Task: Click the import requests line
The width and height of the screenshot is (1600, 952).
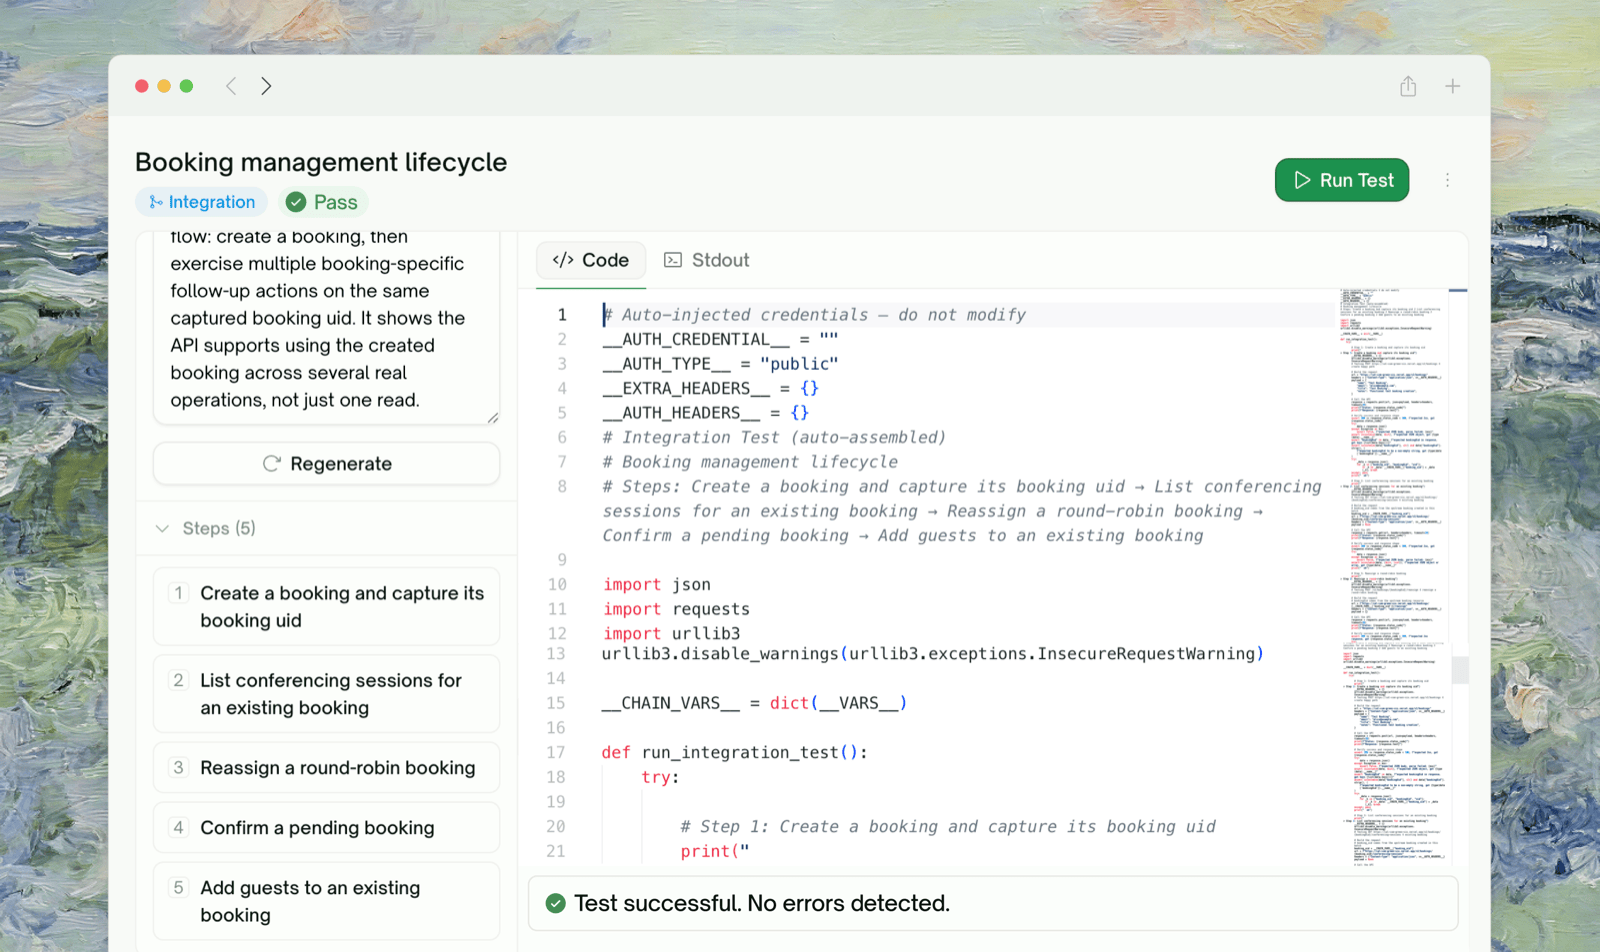Action: click(676, 609)
